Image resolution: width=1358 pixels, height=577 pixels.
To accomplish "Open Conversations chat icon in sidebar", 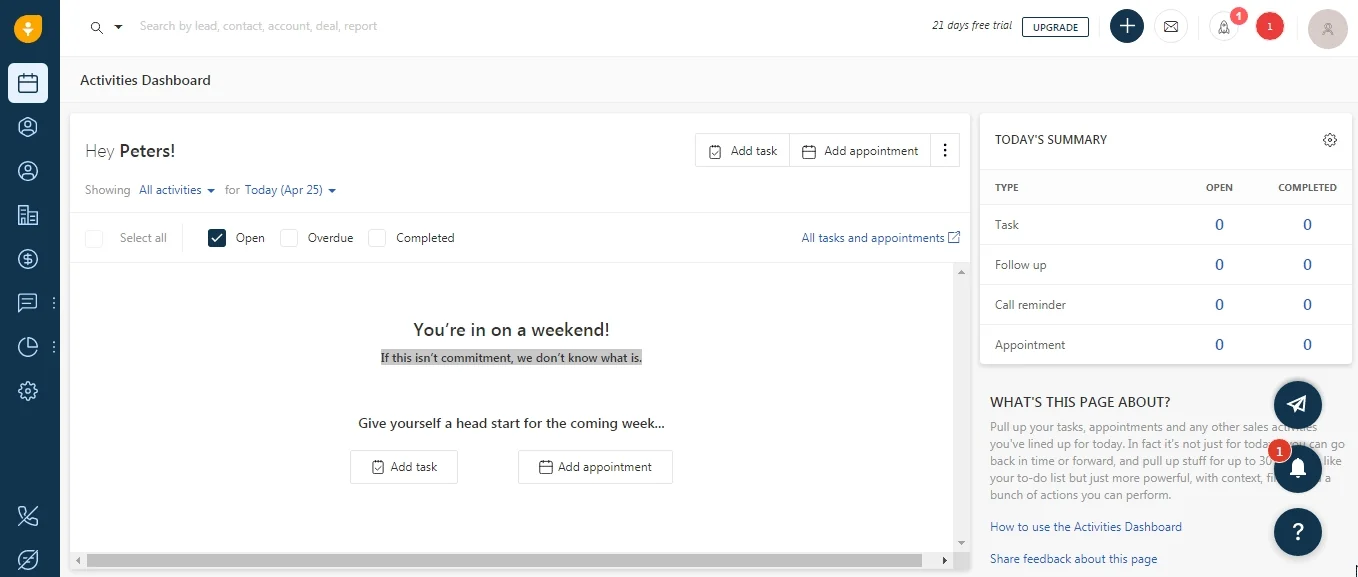I will click(28, 303).
